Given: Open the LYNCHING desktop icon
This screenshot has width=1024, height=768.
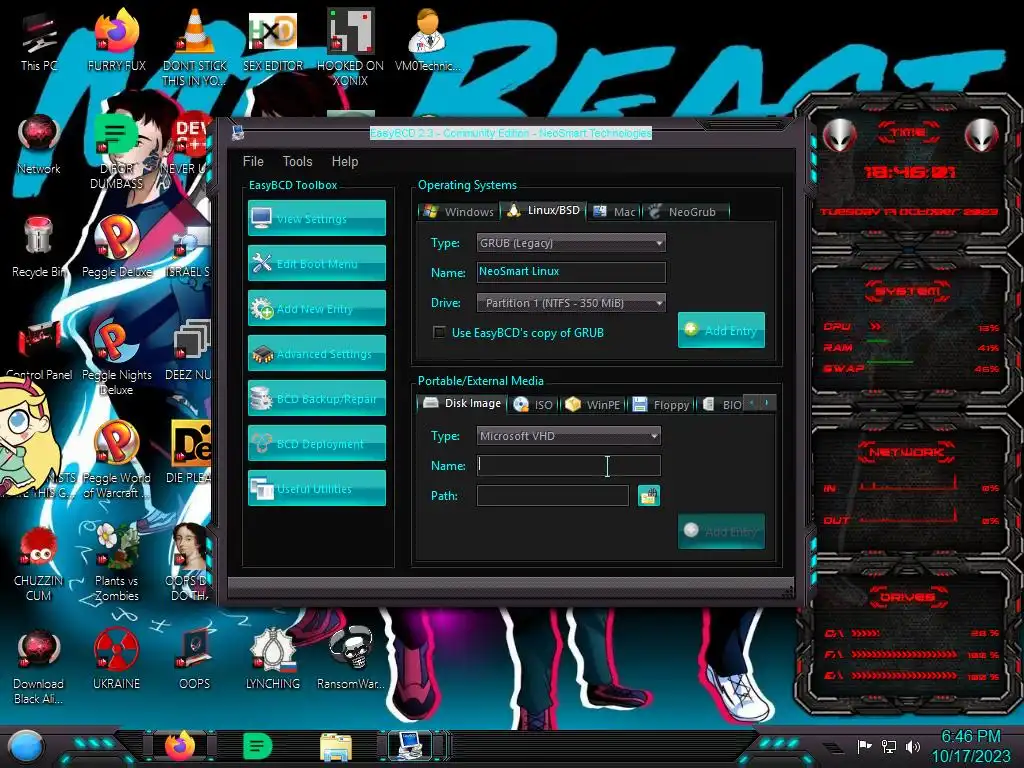Looking at the screenshot, I should [x=273, y=660].
